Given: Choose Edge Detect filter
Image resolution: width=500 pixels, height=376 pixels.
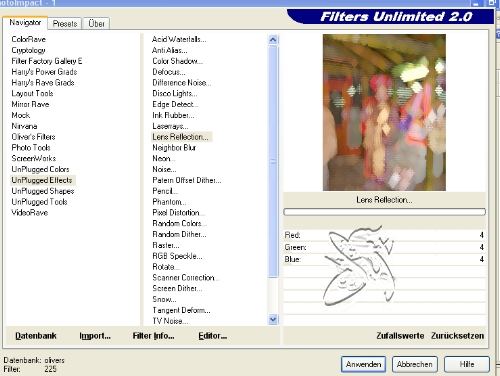Looking at the screenshot, I should point(175,104).
